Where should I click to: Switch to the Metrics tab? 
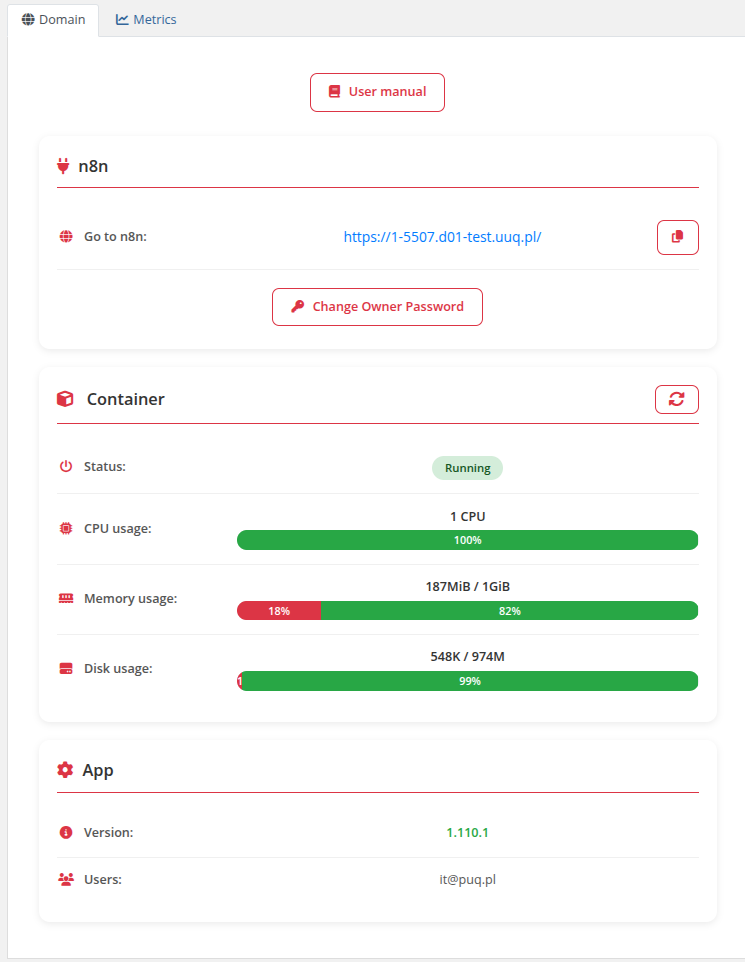point(145,19)
